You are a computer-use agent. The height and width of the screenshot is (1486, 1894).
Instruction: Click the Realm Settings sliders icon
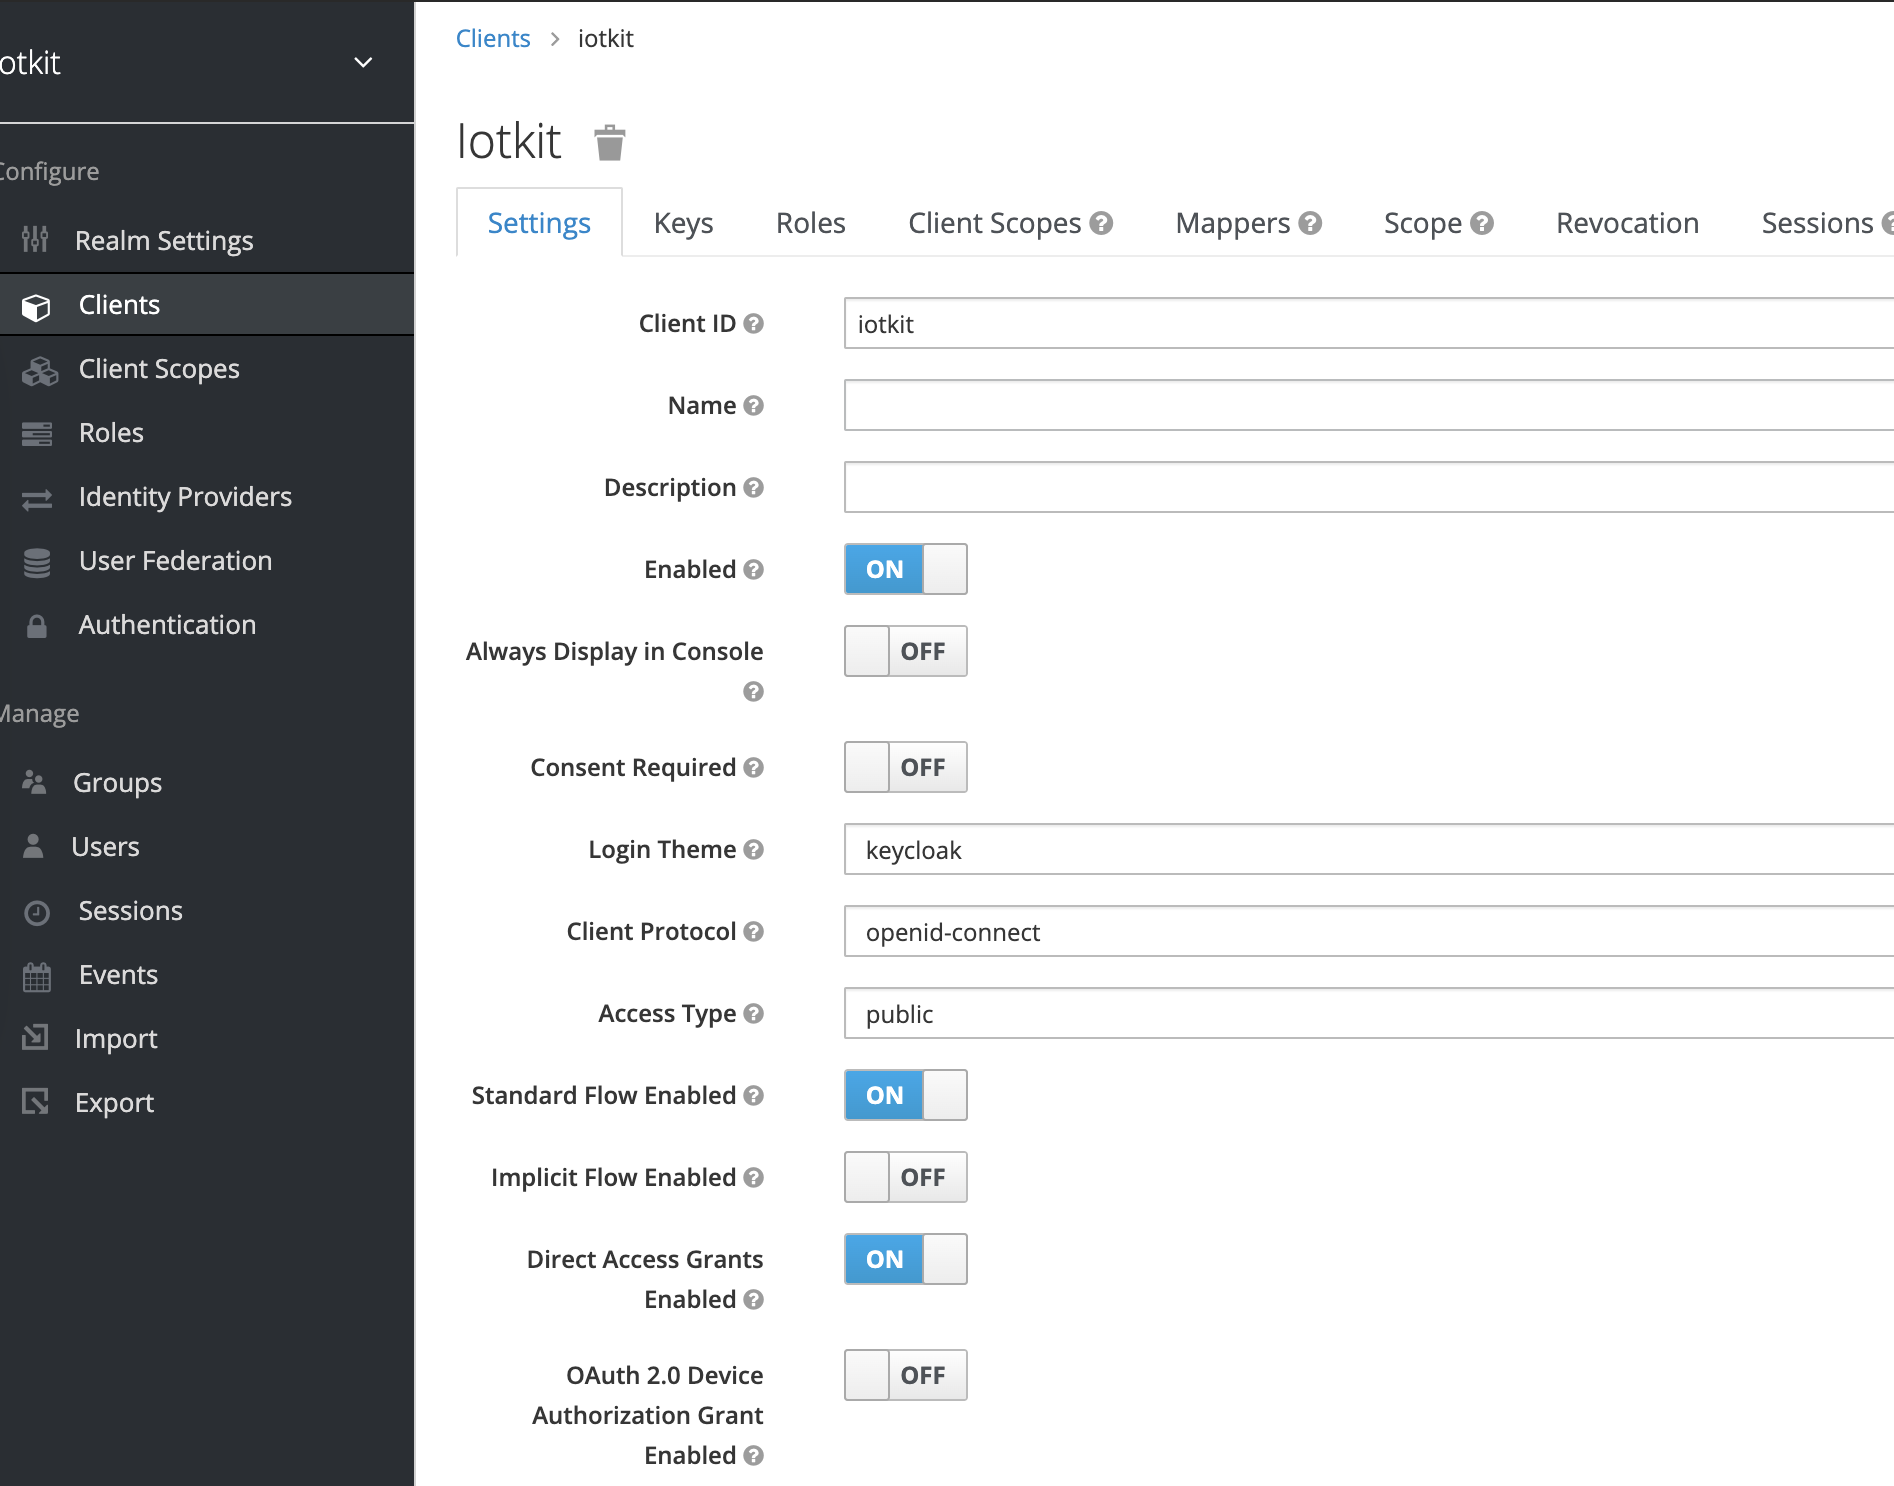(35, 239)
